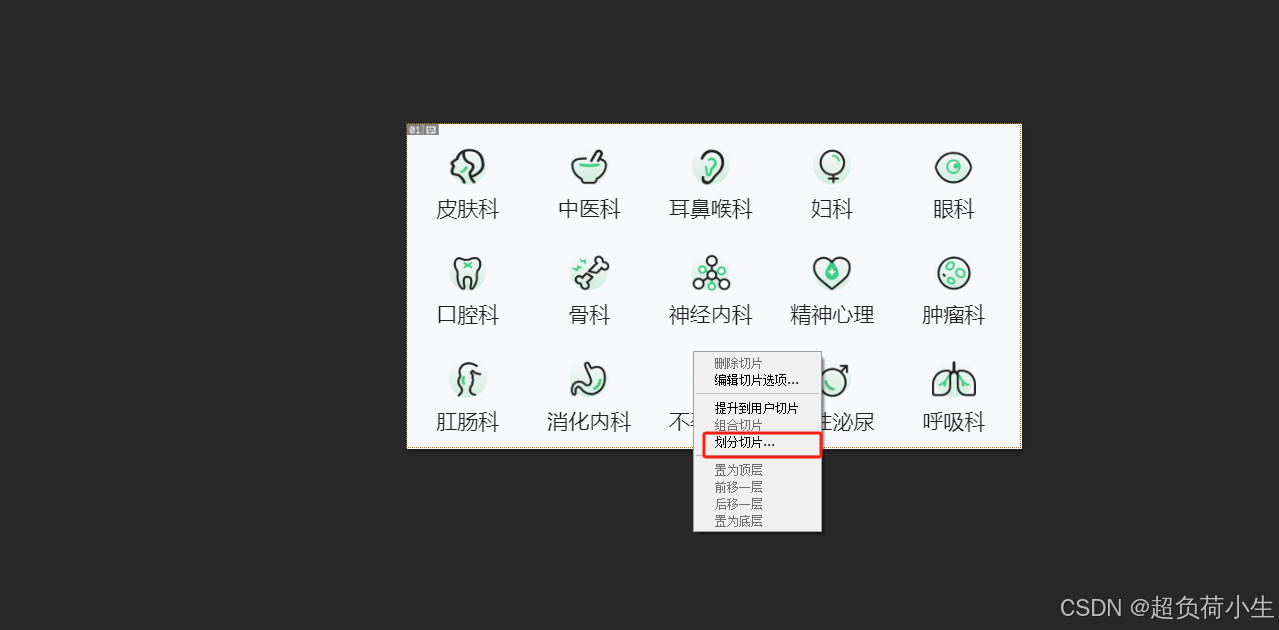Choose 编辑切片选项... in the context menu
The image size is (1279, 630).
pyautogui.click(x=757, y=380)
